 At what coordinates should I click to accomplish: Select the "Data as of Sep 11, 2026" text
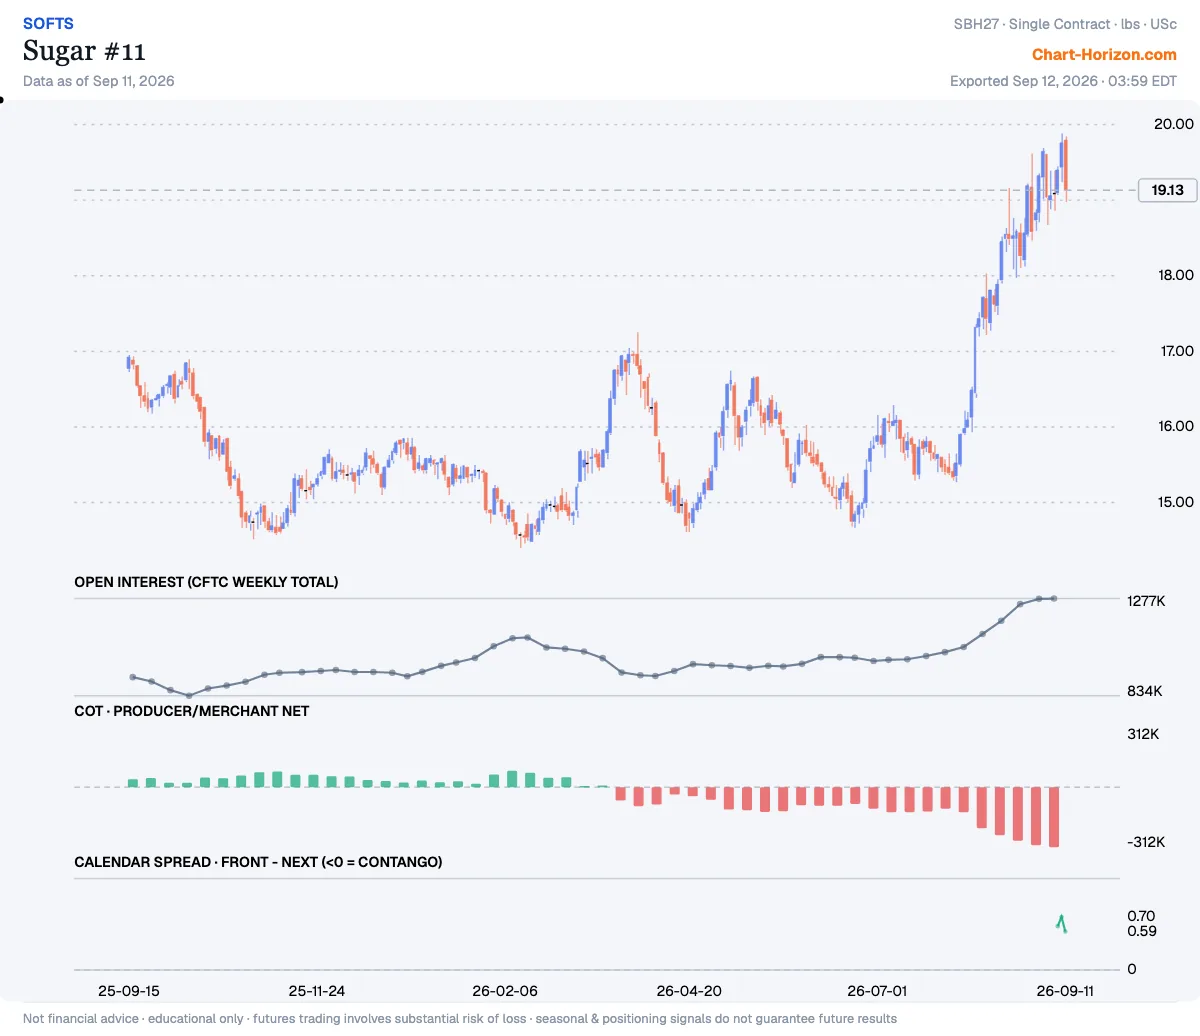pyautogui.click(x=99, y=81)
